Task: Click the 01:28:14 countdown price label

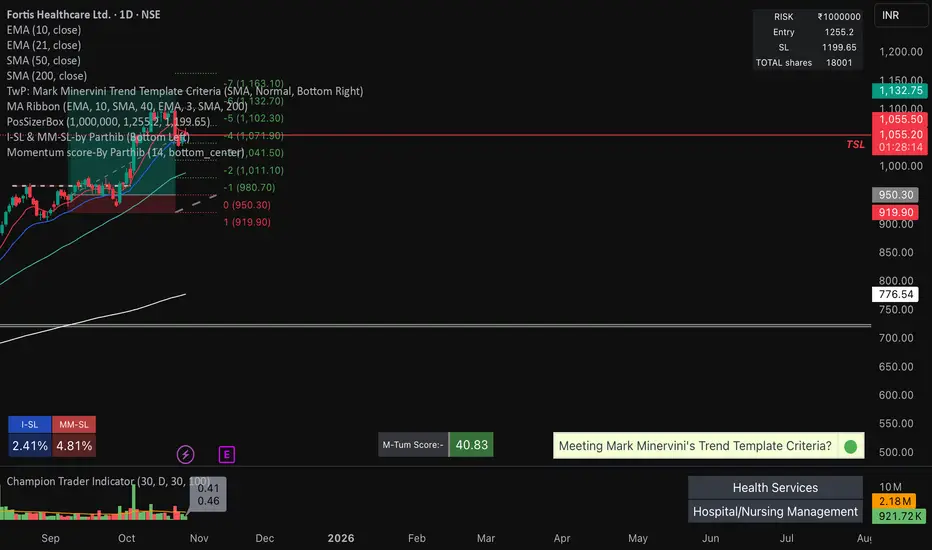Action: coord(900,147)
